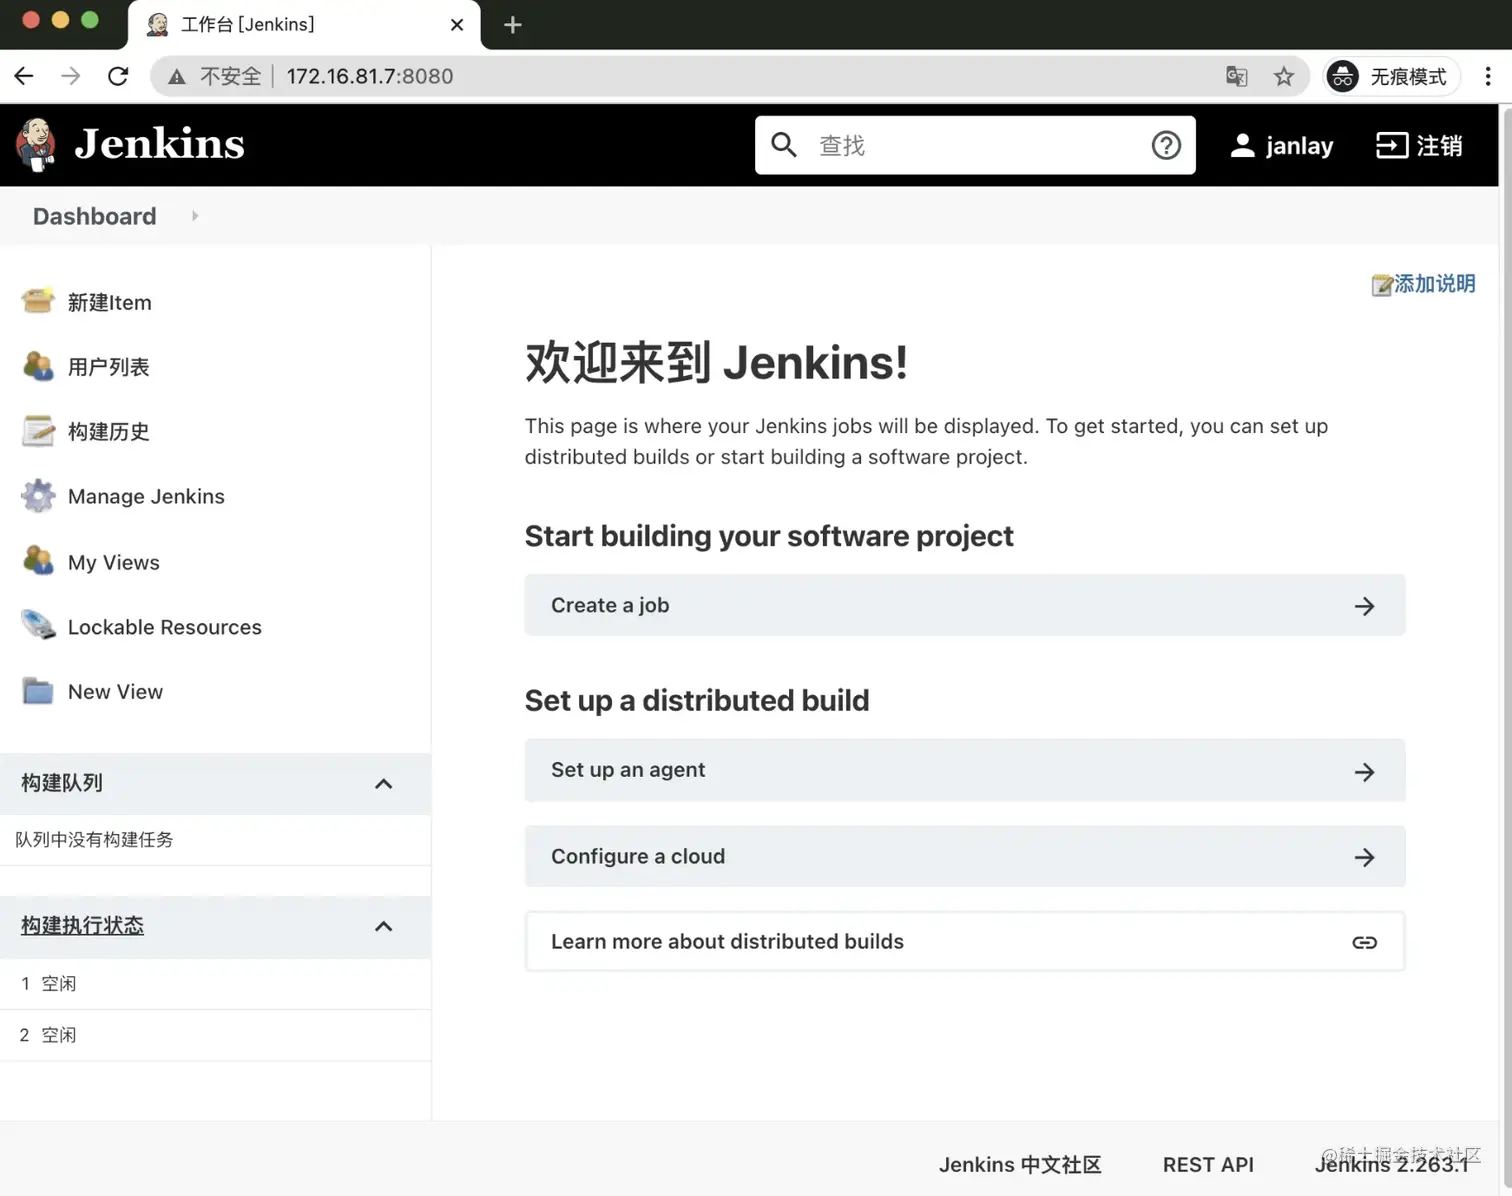This screenshot has height=1196, width=1512.
Task: Click the My Views icon
Action: point(37,561)
